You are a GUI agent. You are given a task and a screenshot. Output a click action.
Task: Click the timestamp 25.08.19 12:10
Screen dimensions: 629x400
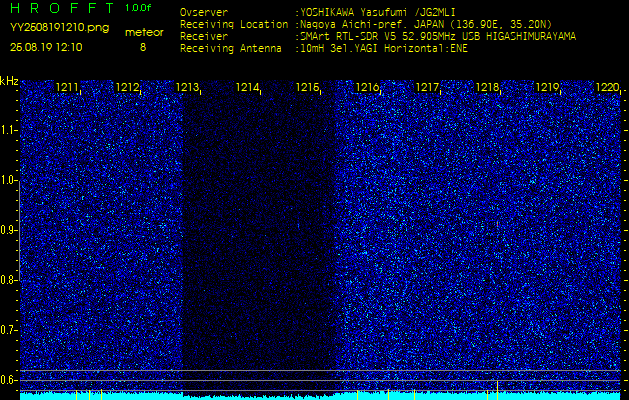tap(46, 47)
